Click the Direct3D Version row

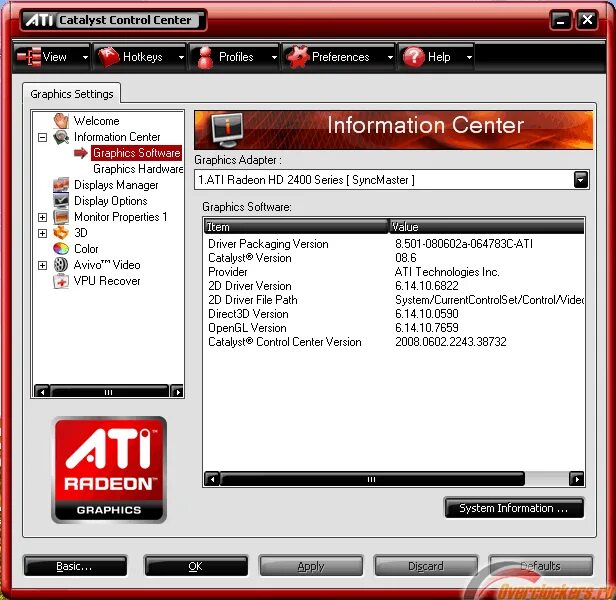394,314
